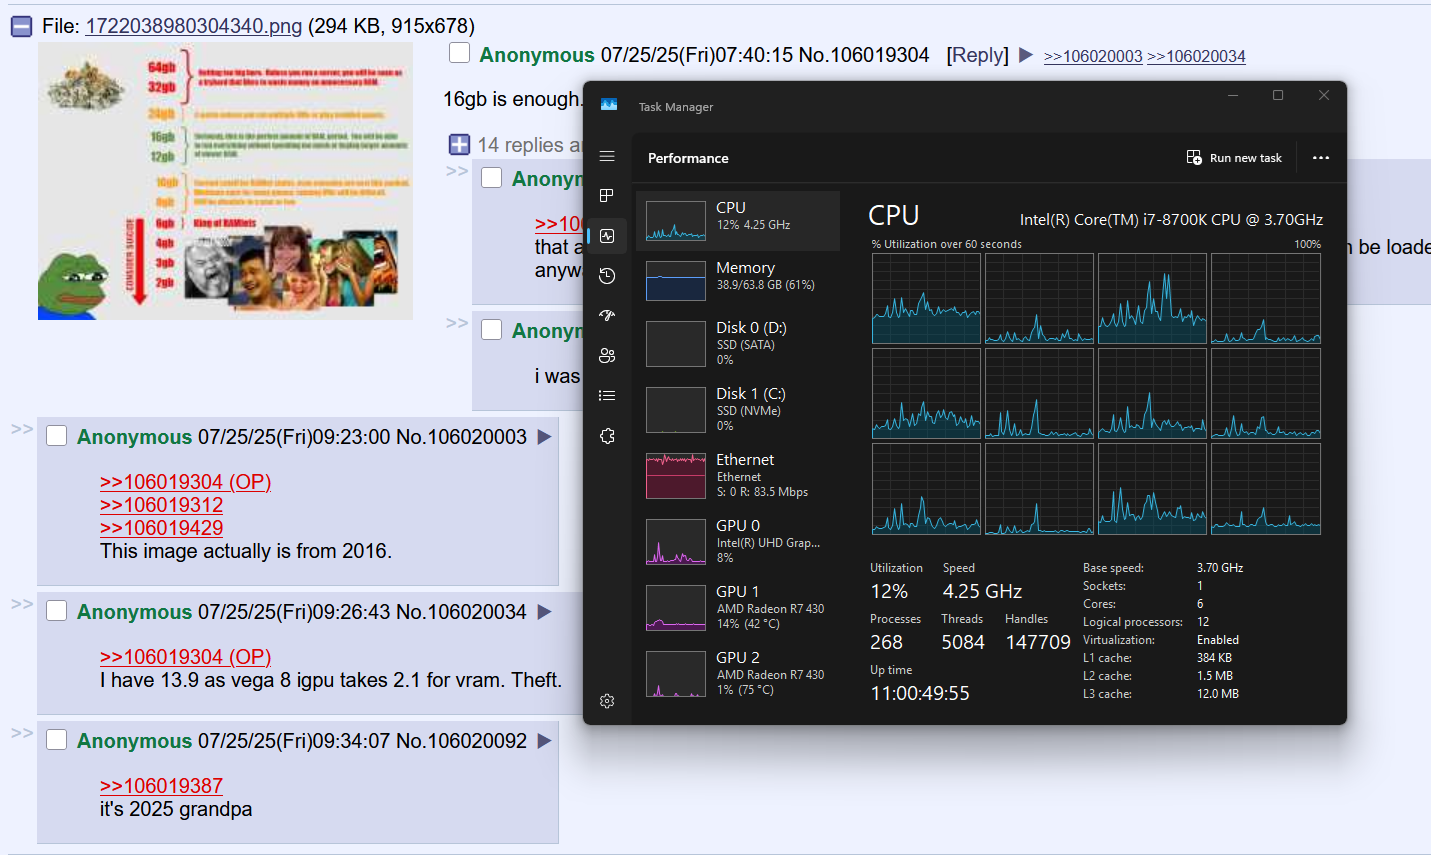1431x855 pixels.
Task: Open Task Manager hamburger navigation menu
Action: pyautogui.click(x=607, y=156)
